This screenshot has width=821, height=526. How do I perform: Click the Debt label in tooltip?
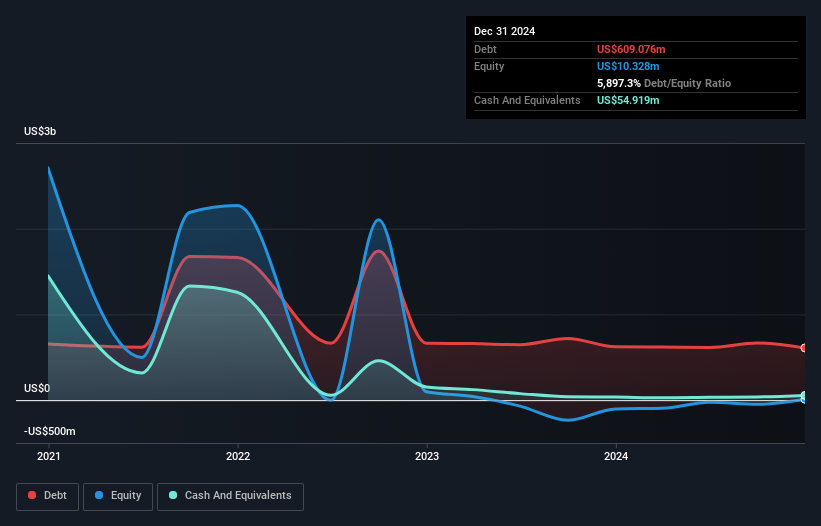click(485, 49)
